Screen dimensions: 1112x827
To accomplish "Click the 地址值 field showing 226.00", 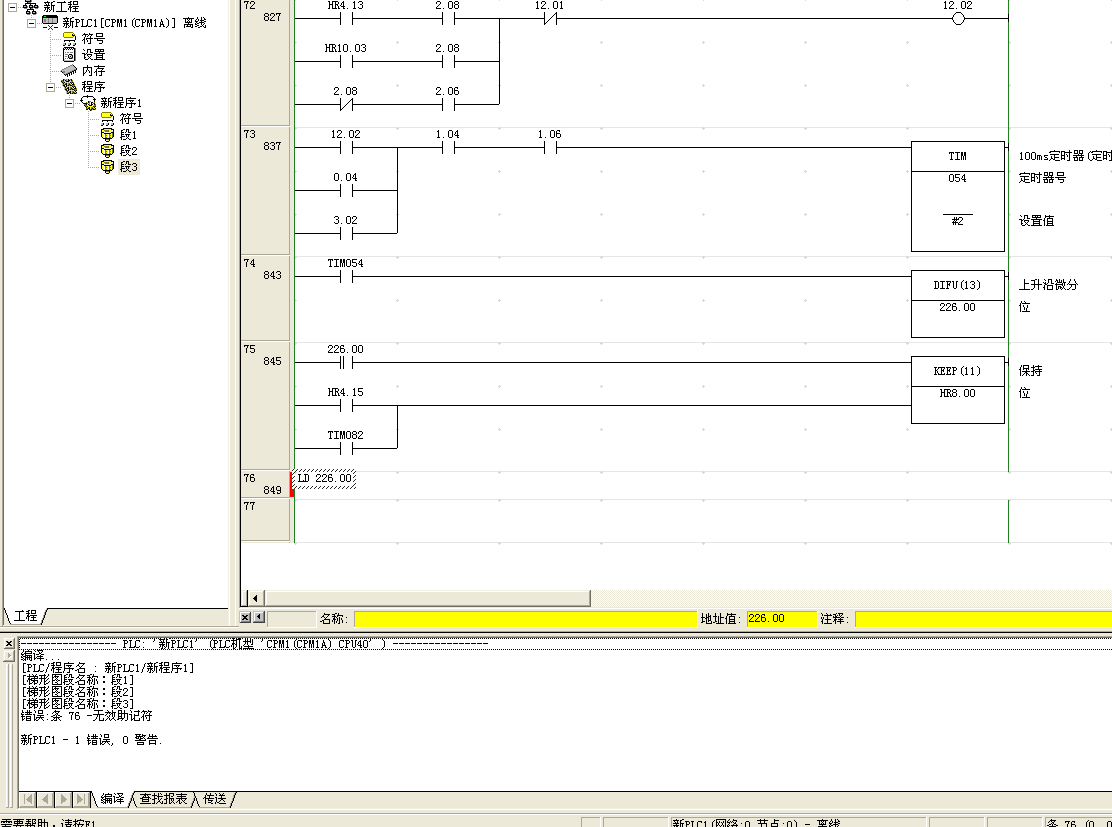I will coord(780,619).
